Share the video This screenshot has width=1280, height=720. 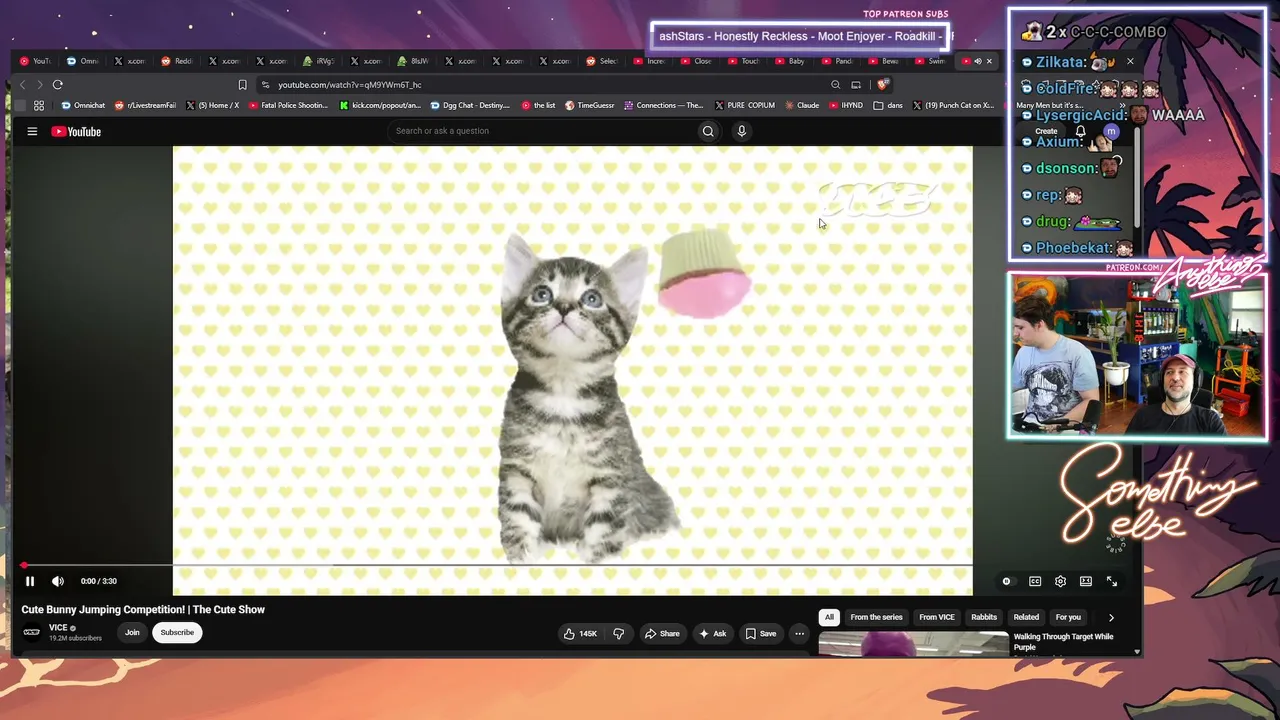coord(662,633)
